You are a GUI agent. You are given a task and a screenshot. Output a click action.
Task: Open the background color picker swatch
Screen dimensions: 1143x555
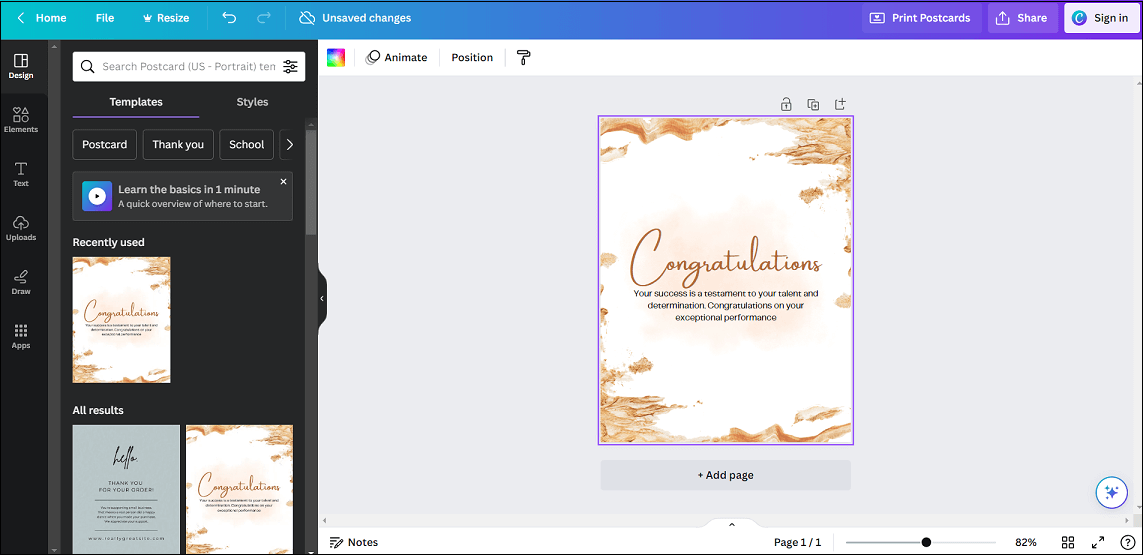point(335,58)
